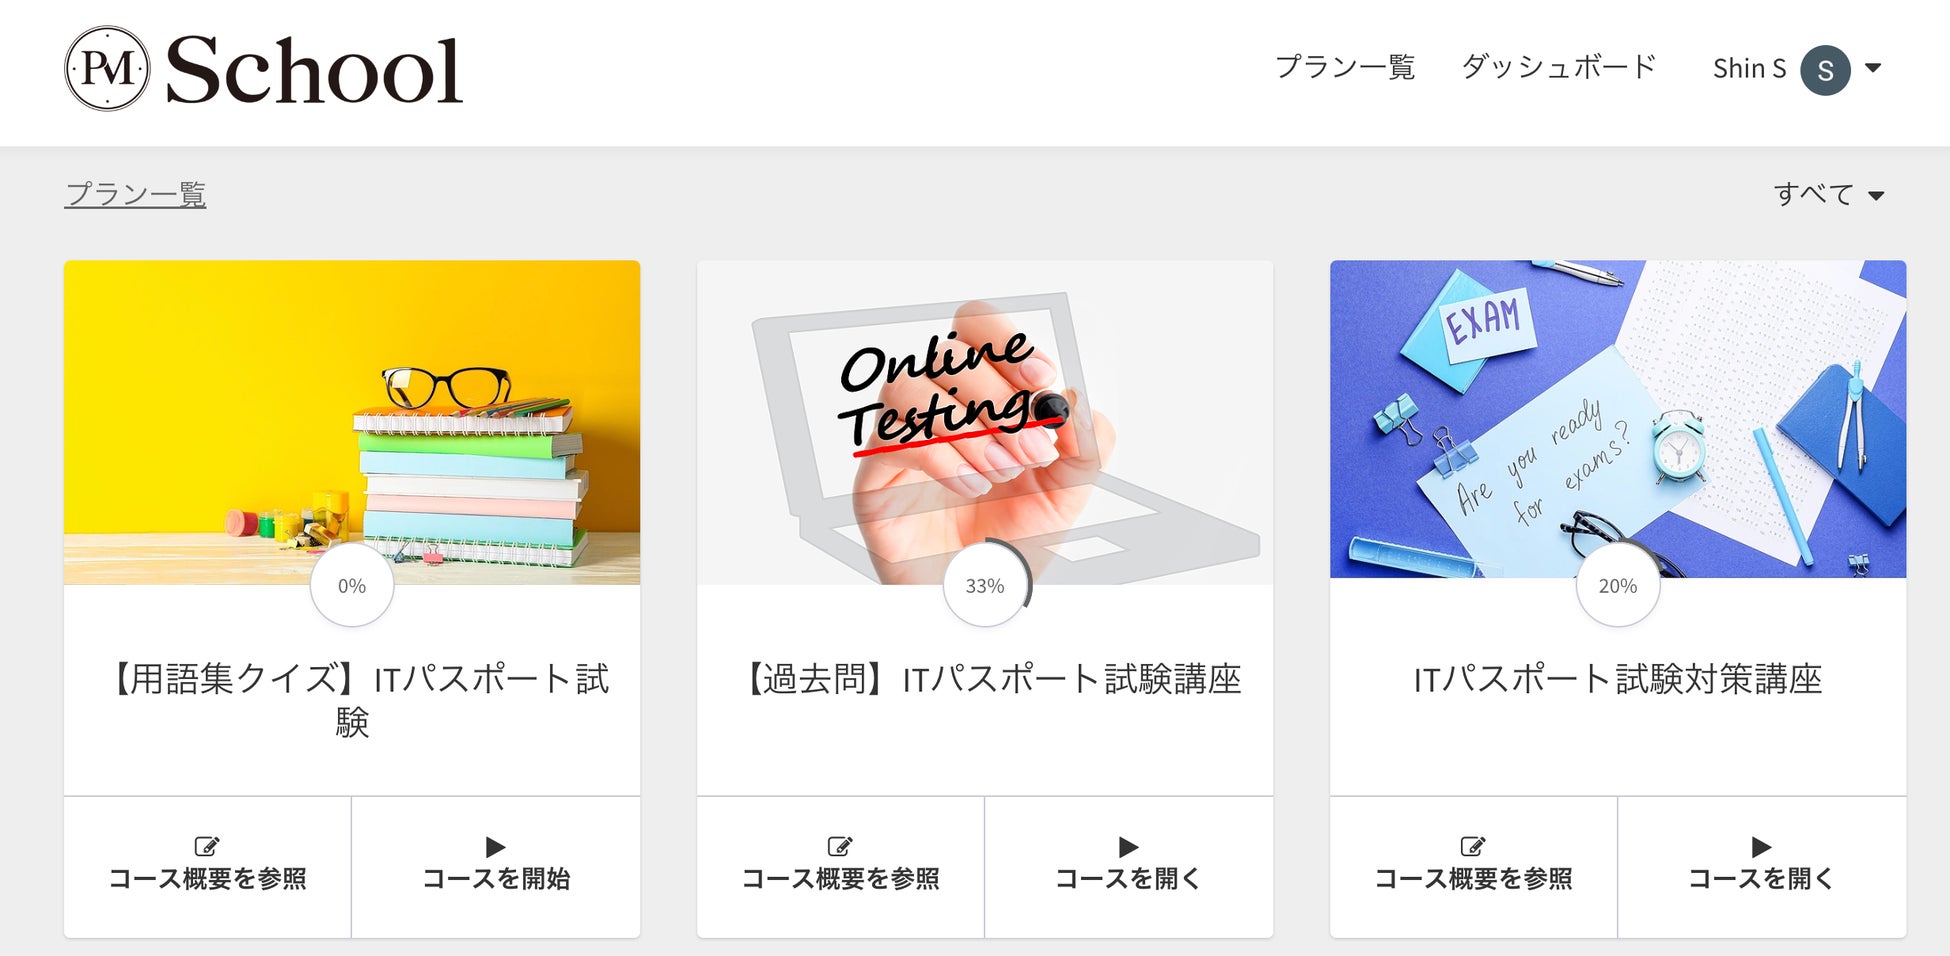Go to プラン一覧 in the top navigation
Image resolution: width=1950 pixels, height=956 pixels.
point(1345,67)
